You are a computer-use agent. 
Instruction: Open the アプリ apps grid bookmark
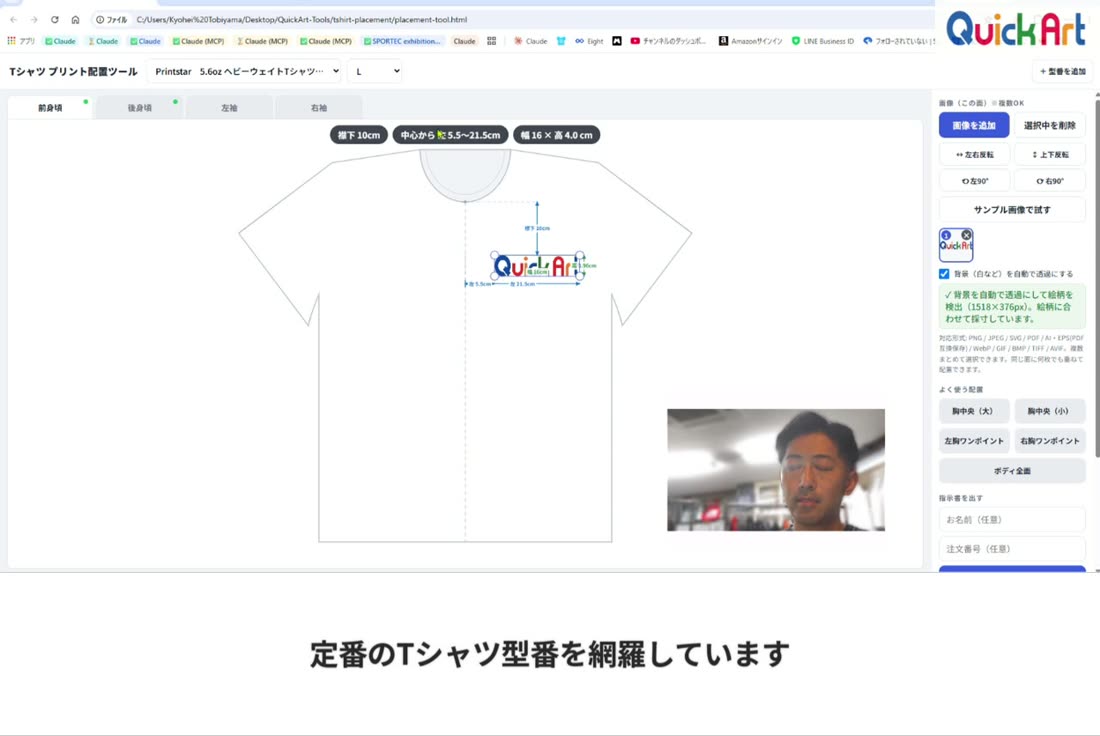point(21,41)
